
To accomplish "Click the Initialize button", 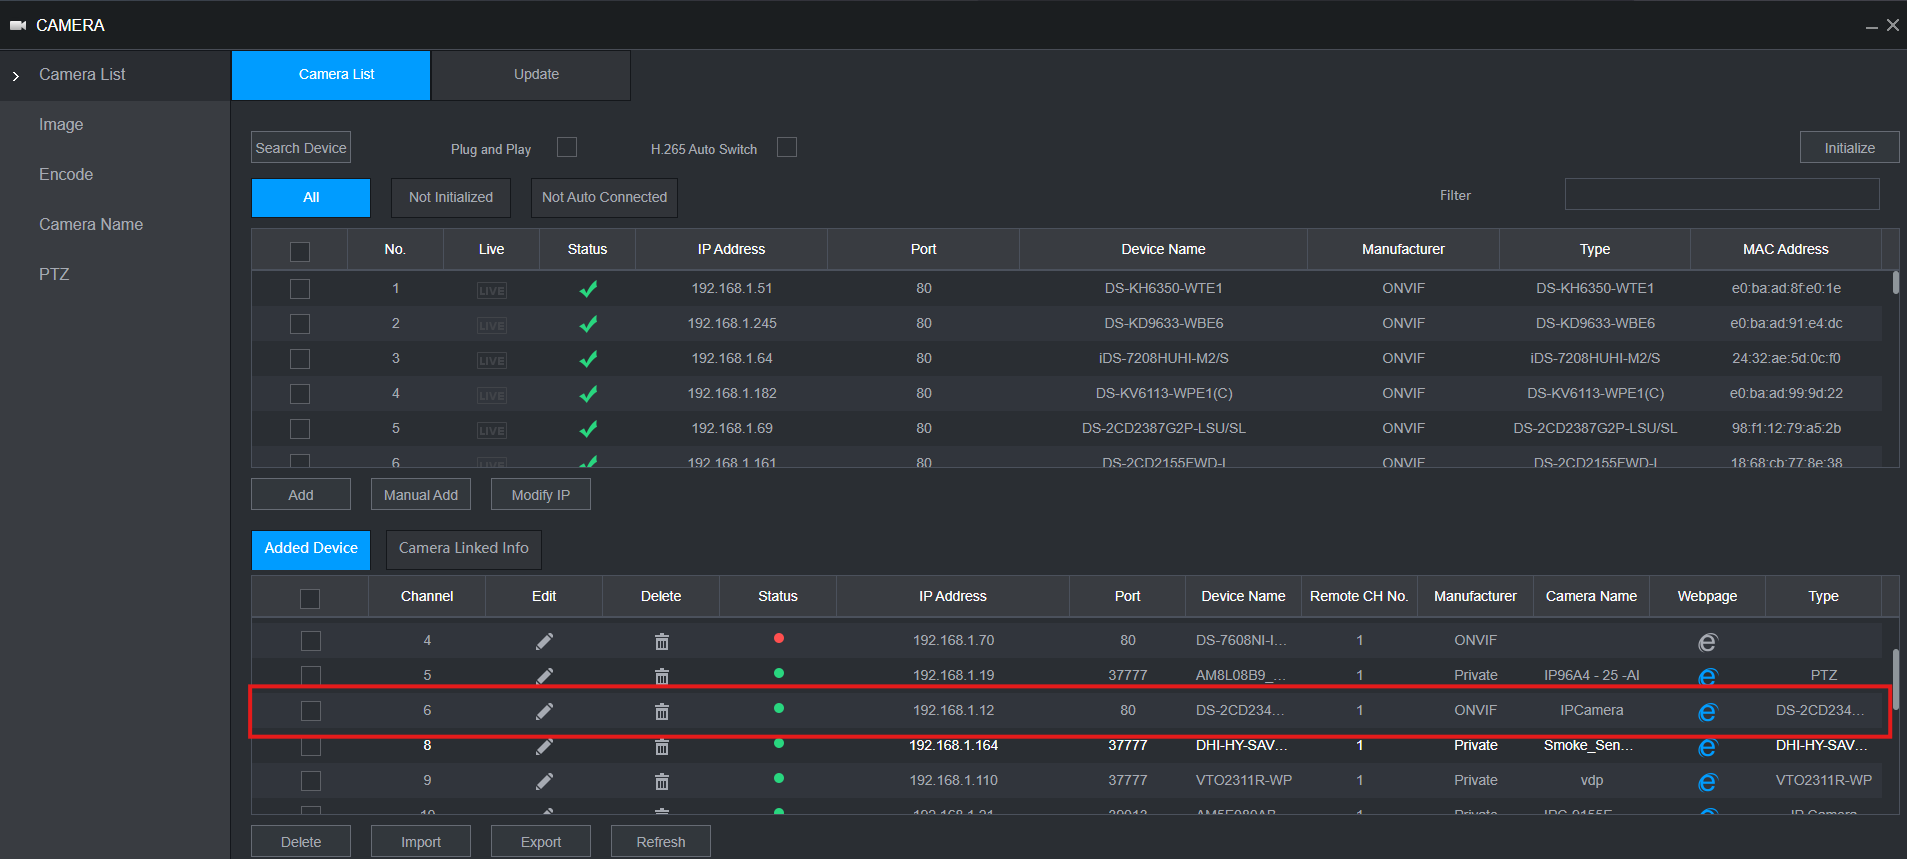I will [x=1849, y=148].
